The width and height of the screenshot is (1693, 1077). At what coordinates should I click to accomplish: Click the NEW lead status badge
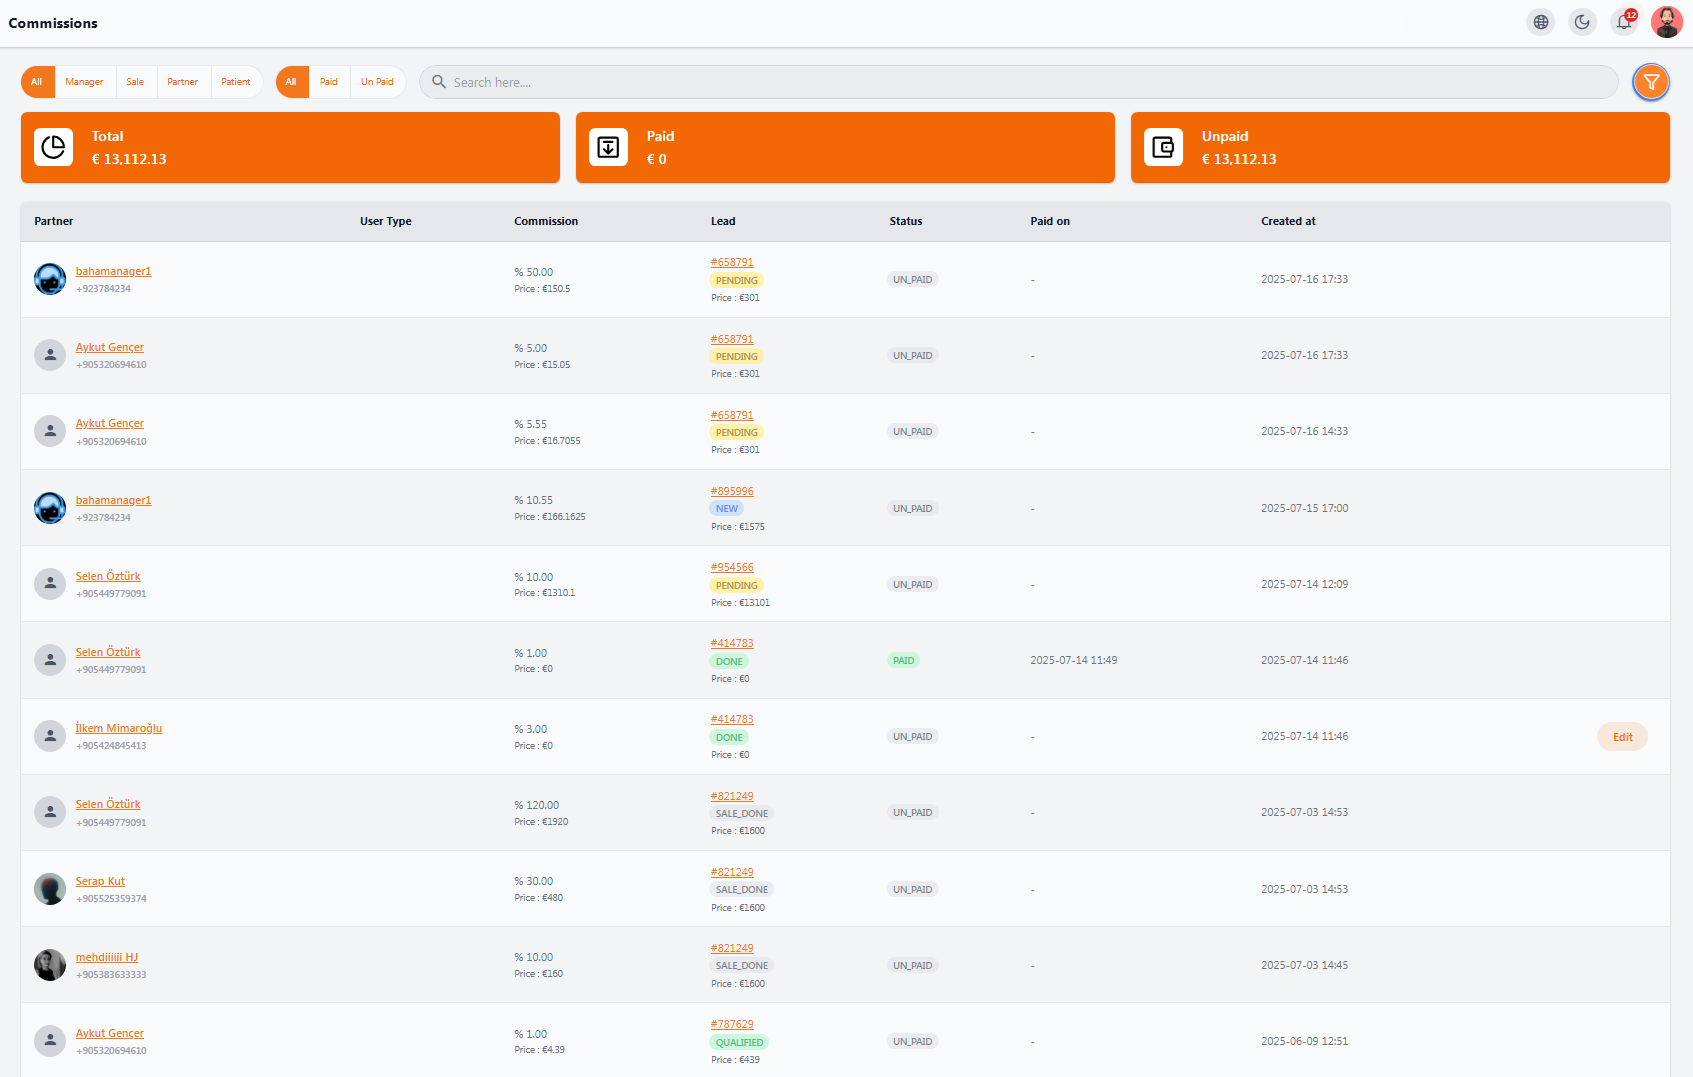click(727, 508)
